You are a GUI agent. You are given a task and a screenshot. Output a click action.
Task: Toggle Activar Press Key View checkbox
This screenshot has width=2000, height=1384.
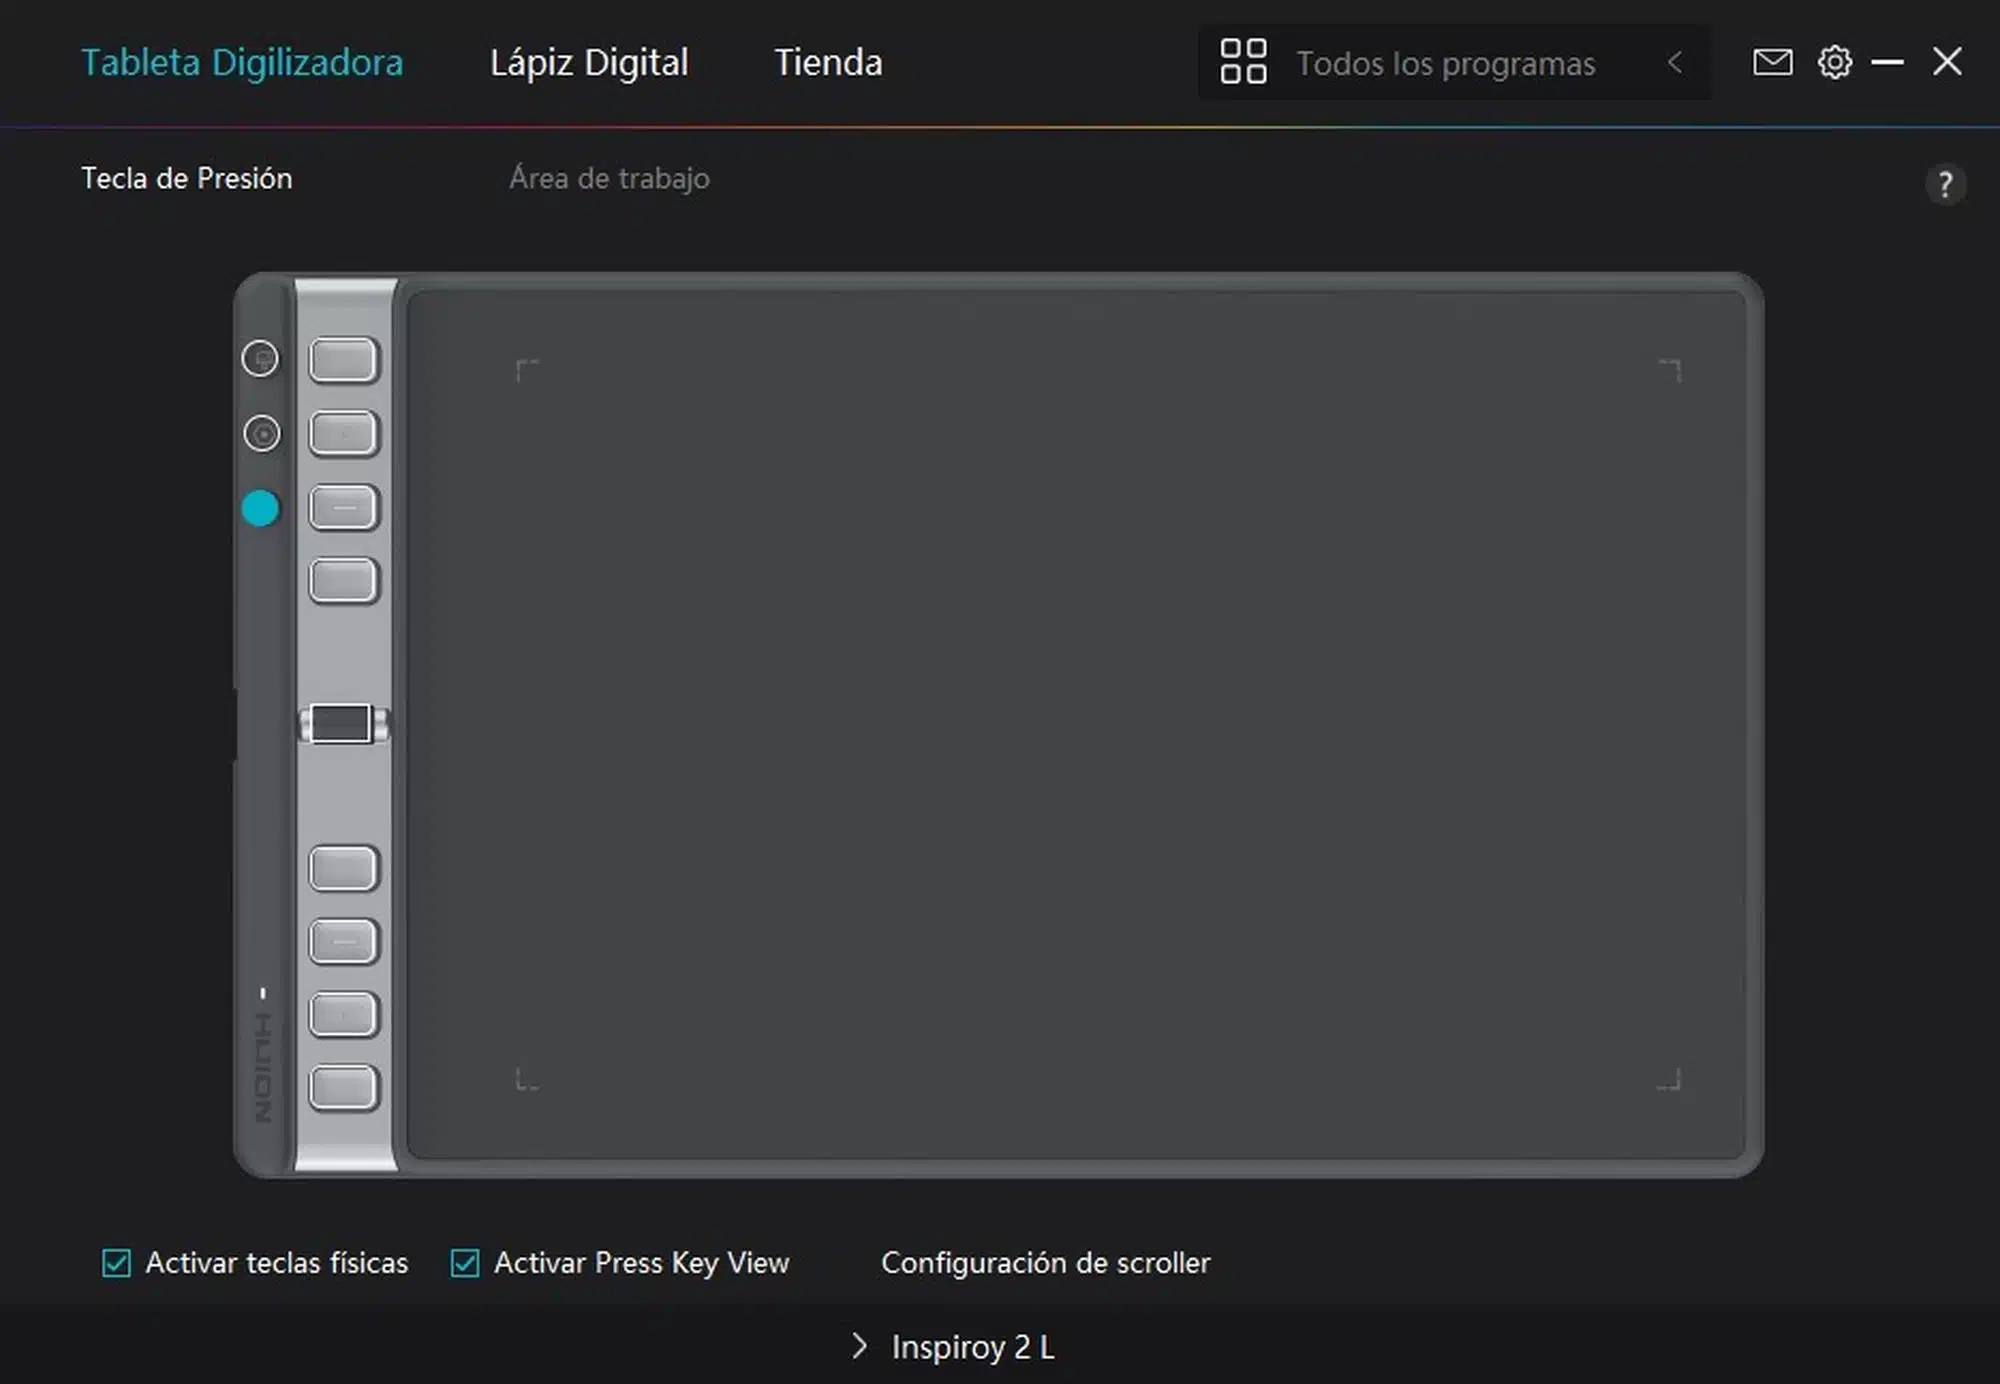click(x=465, y=1263)
